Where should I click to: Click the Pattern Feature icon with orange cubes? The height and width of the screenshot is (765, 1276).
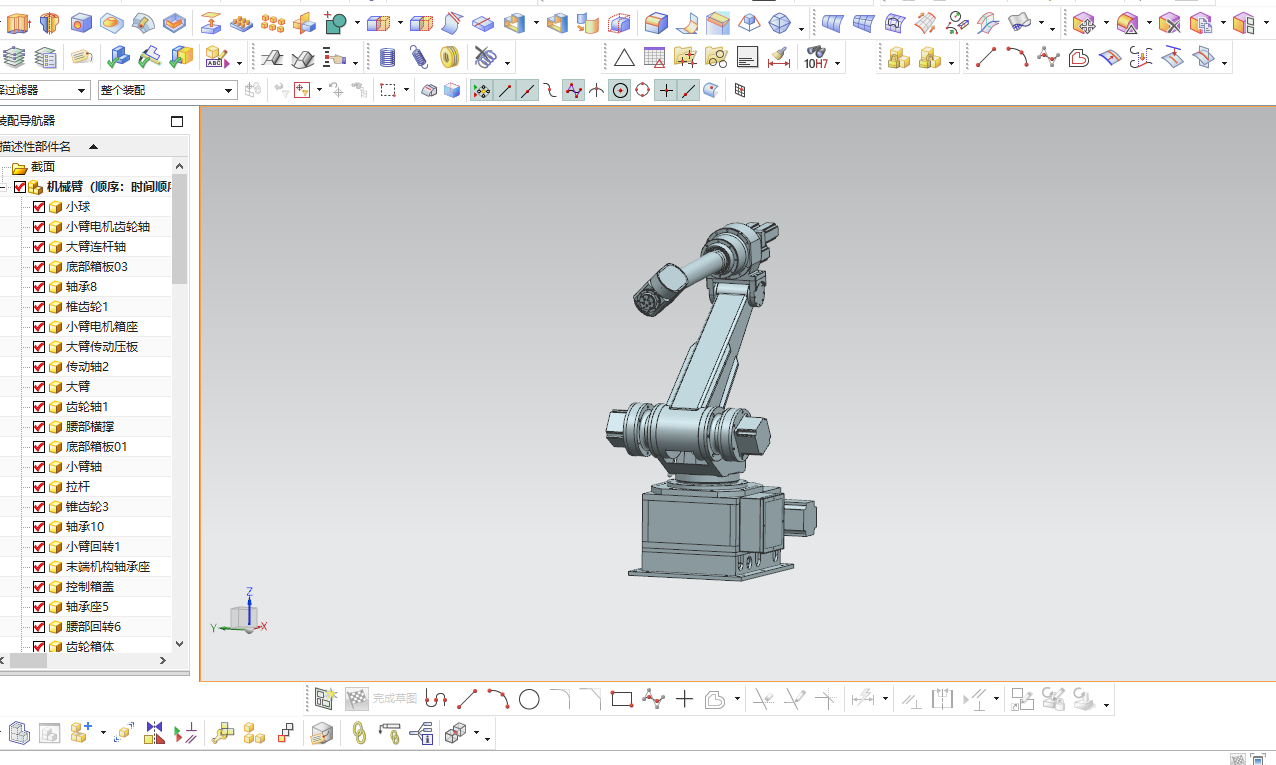(x=273, y=22)
